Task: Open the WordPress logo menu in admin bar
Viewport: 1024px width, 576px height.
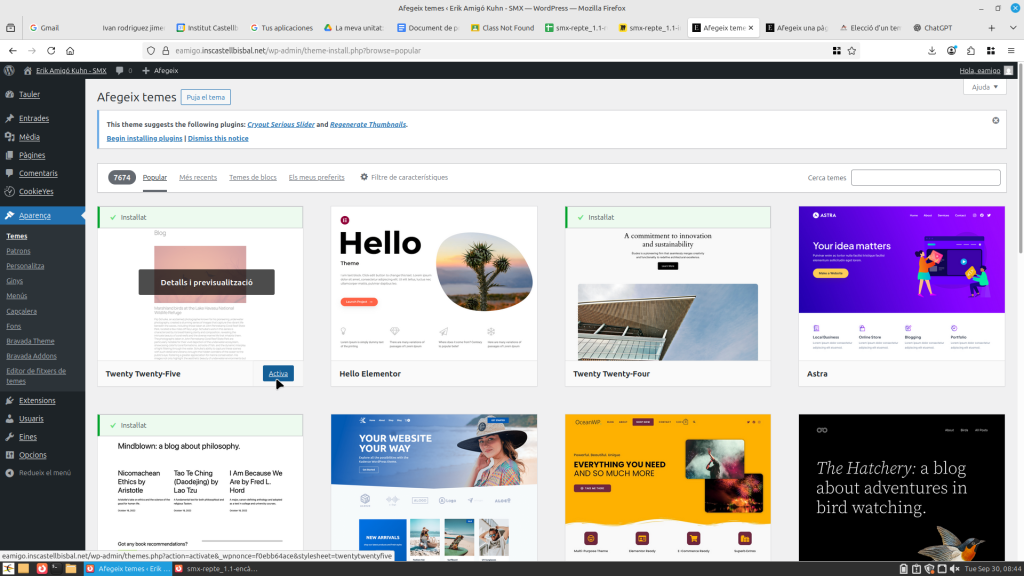Action: [9, 70]
